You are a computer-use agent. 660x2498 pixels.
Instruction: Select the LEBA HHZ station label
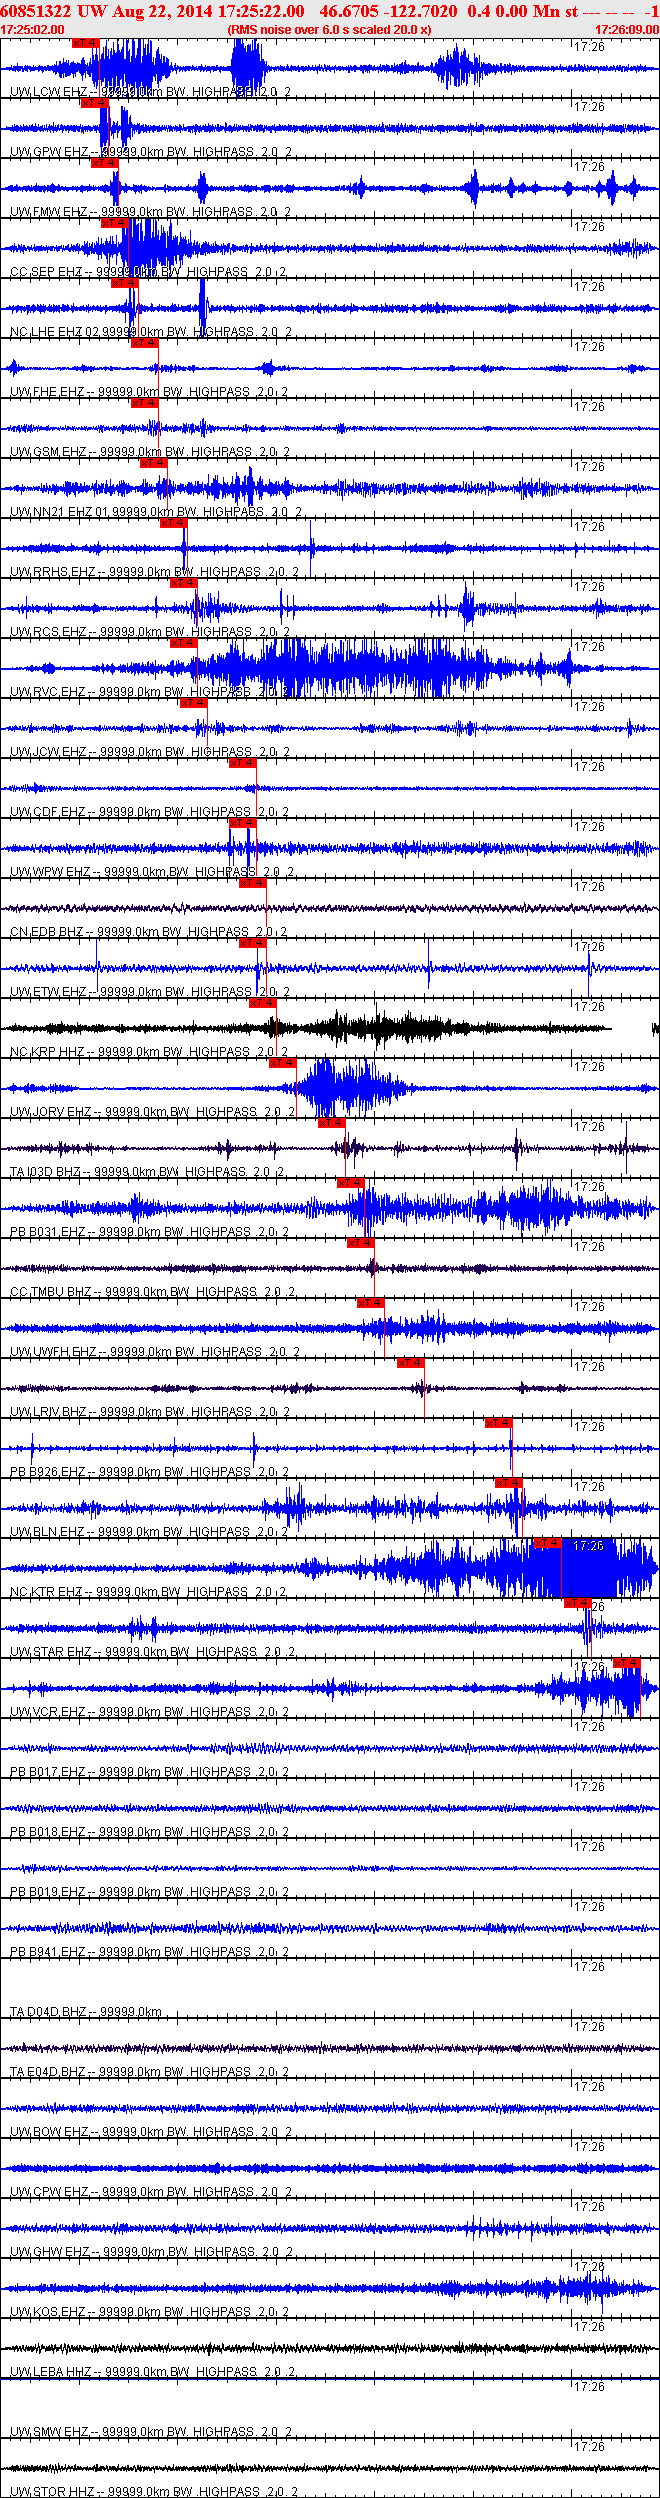(152, 2372)
